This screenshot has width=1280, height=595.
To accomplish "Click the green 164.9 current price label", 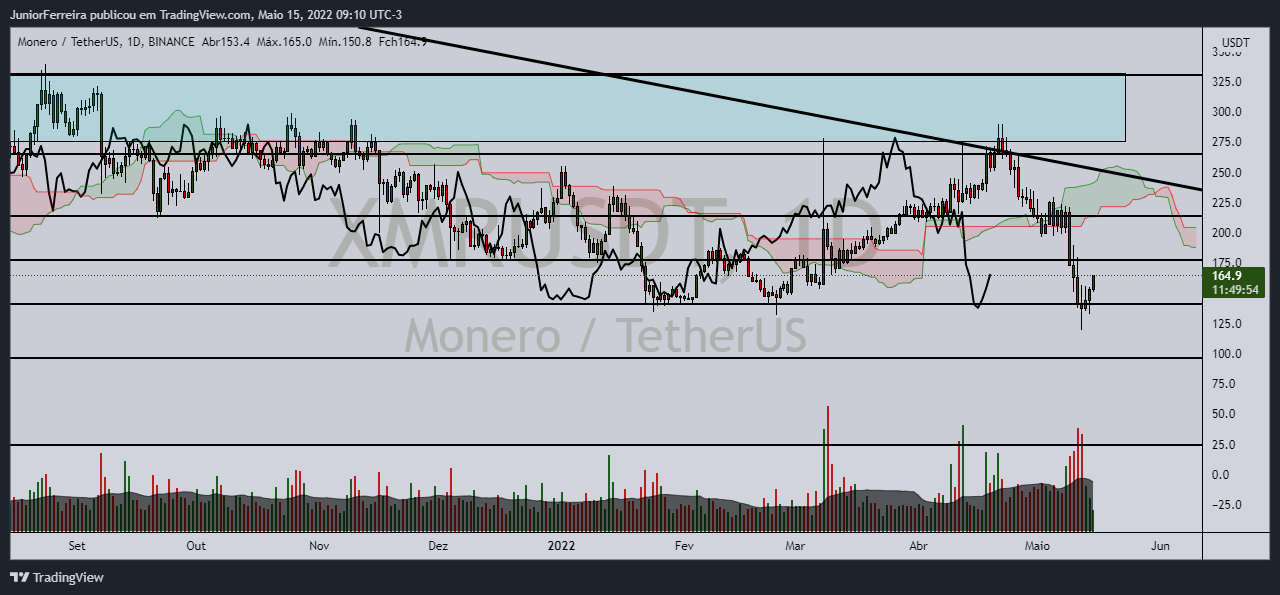I will (1225, 275).
